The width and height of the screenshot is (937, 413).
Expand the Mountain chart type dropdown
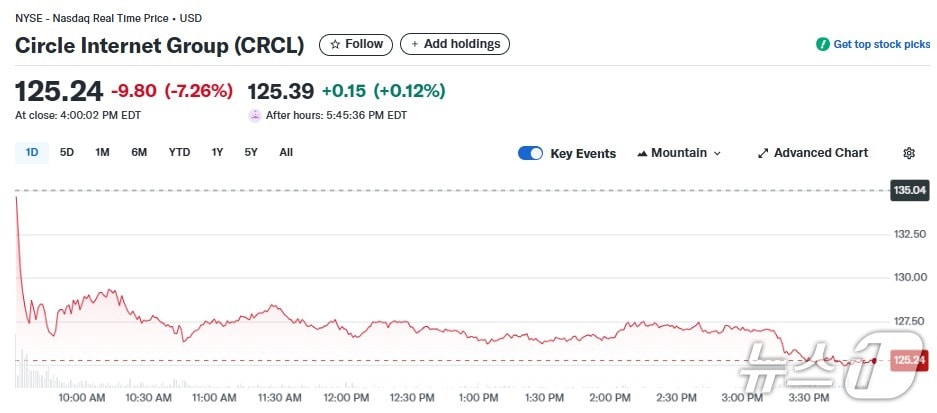click(x=716, y=153)
